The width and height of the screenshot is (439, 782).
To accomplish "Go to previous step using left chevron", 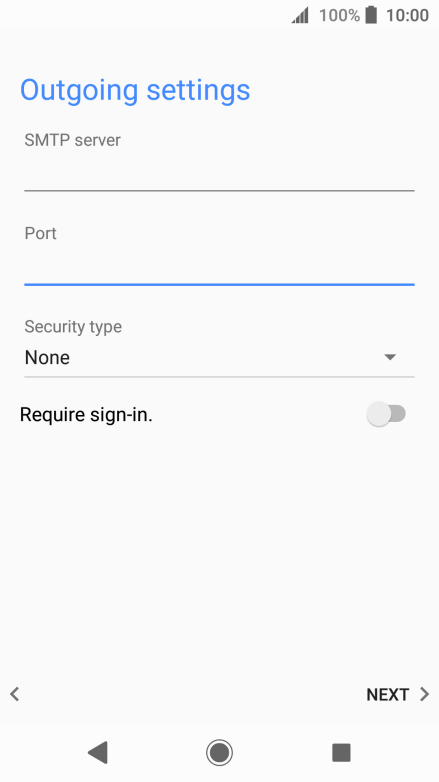I will (x=14, y=694).
